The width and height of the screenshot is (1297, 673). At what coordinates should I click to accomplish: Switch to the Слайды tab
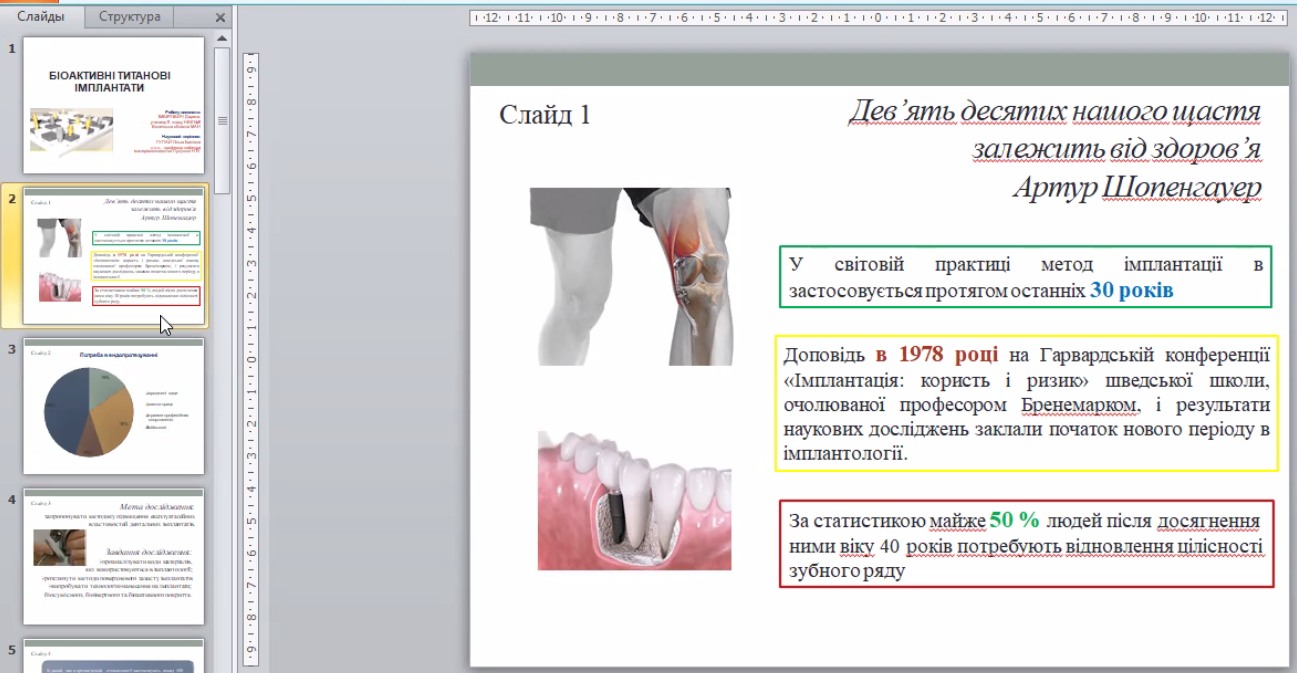[x=42, y=17]
